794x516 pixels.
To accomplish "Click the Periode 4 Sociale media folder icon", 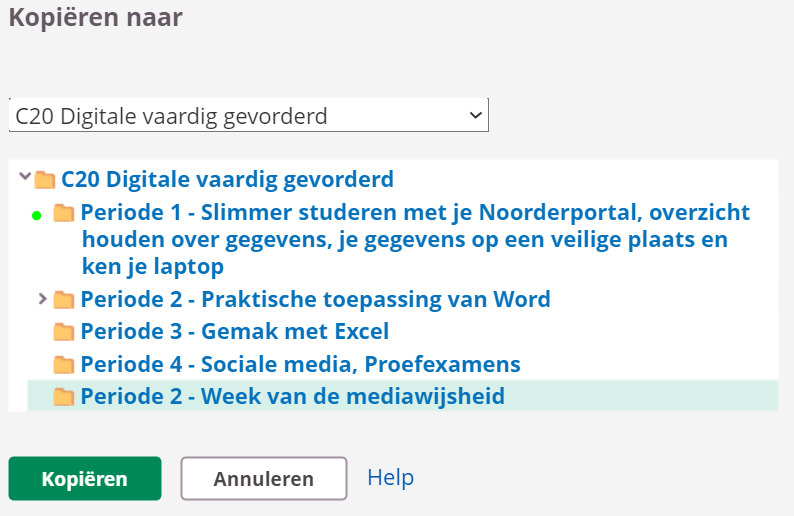I will [64, 364].
